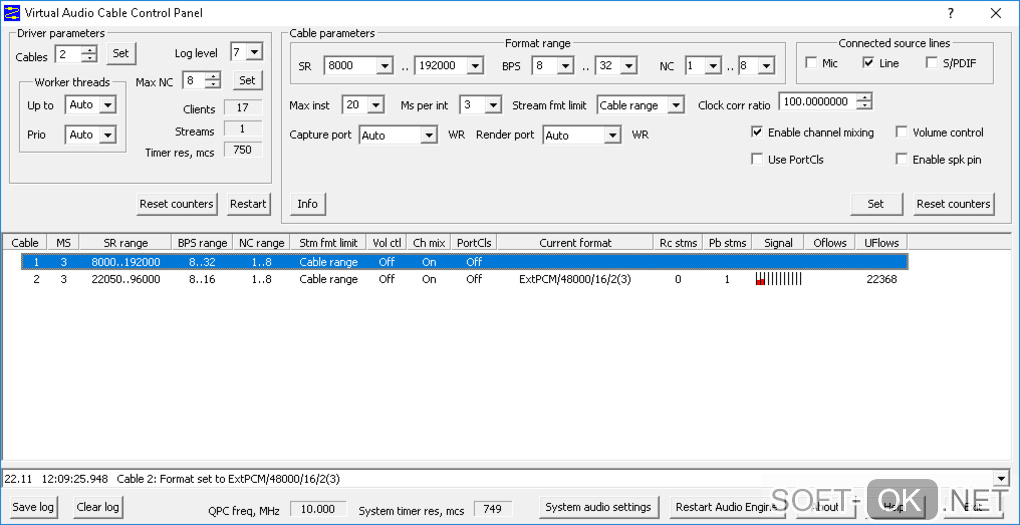The width and height of the screenshot is (1020, 525).
Task: Expand the log message history dropdown
Action: [x=1001, y=479]
